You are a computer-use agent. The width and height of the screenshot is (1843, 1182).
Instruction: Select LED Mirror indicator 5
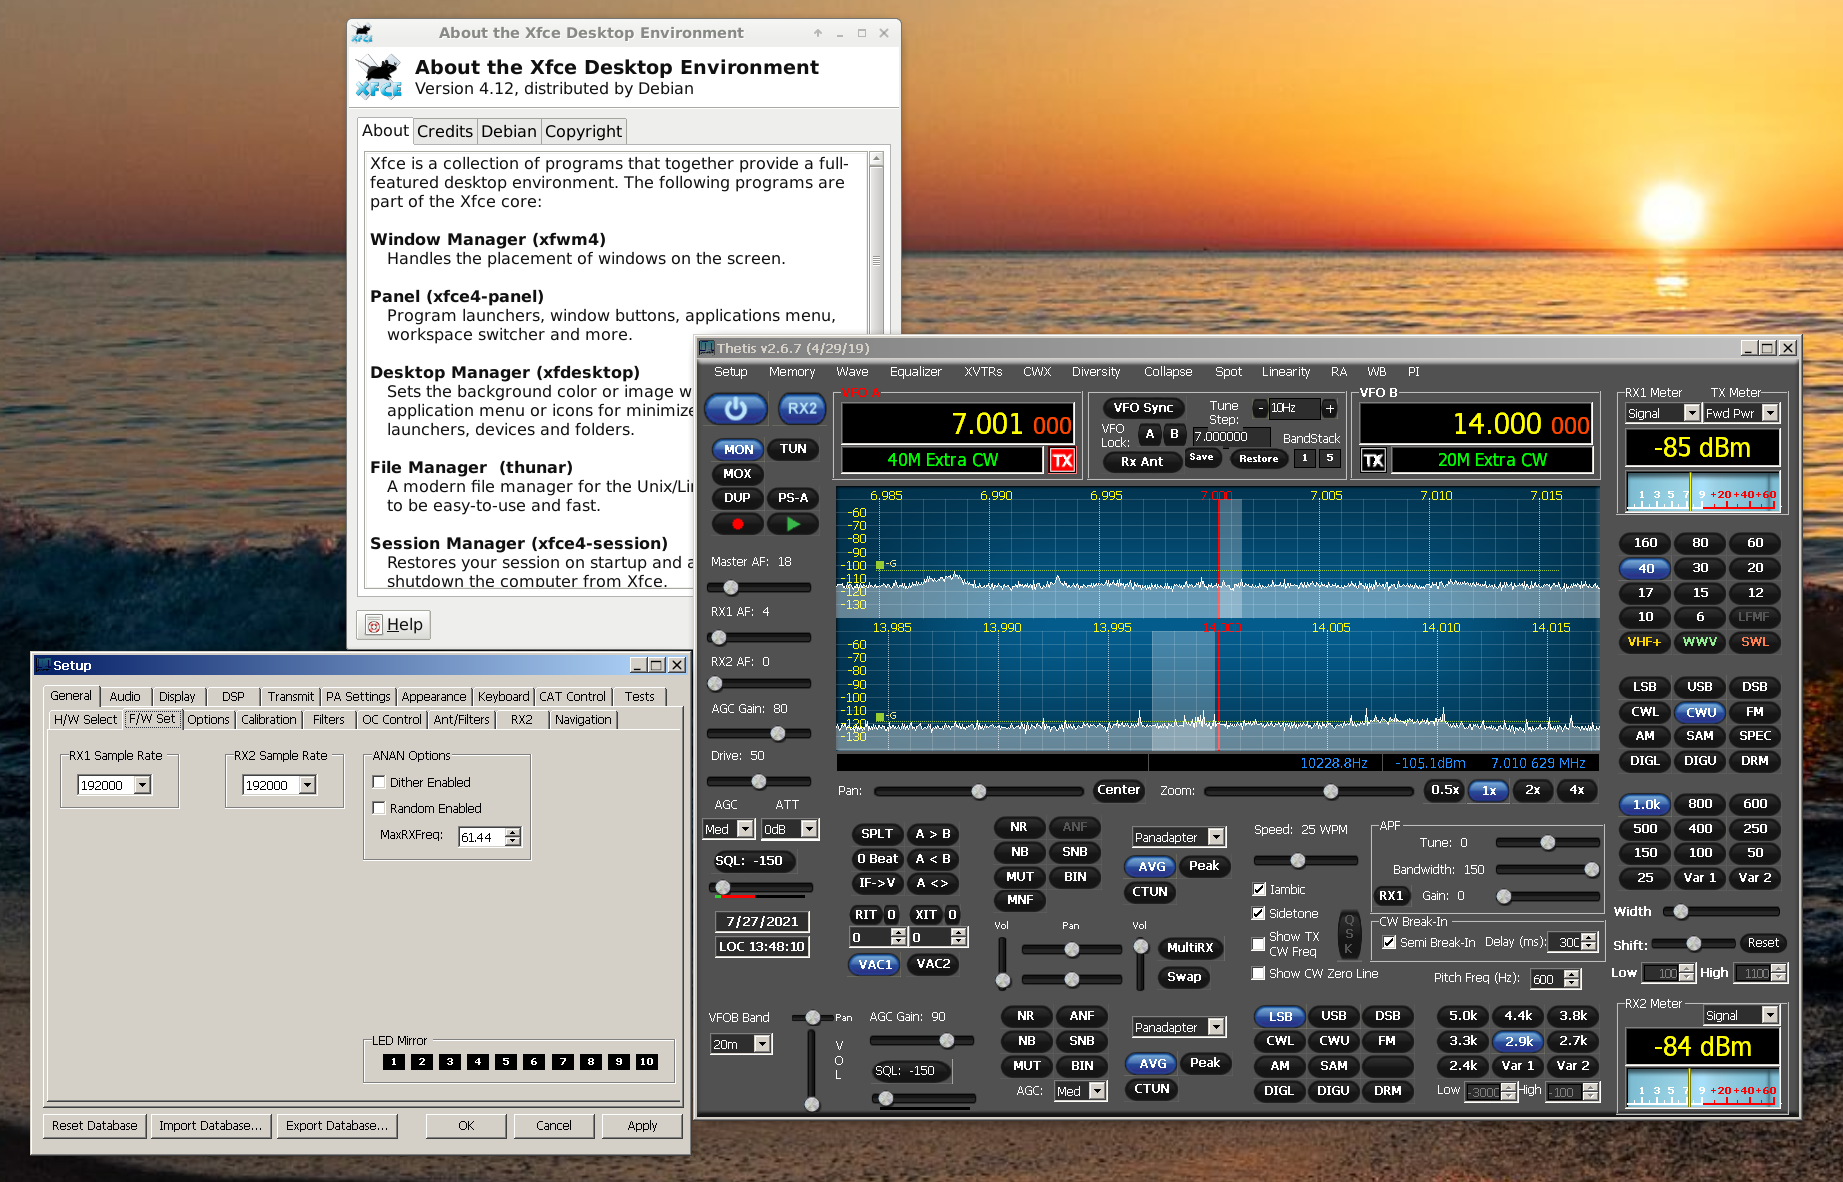tap(506, 1062)
